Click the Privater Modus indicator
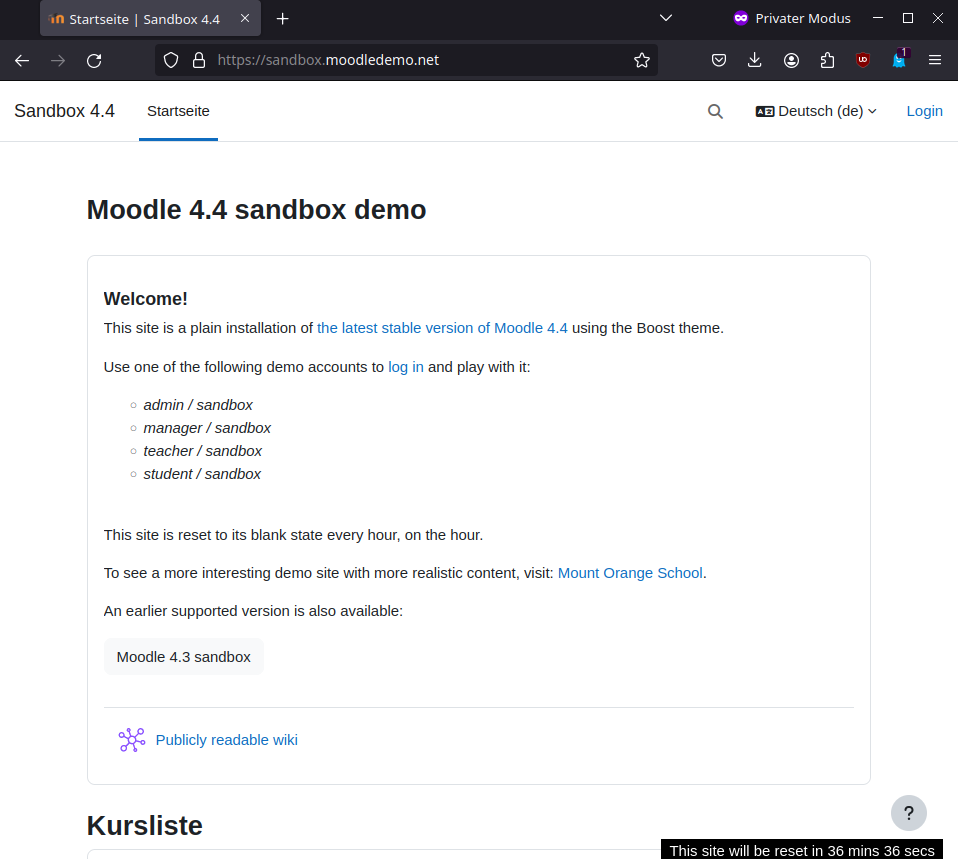958x859 pixels. 792,18
